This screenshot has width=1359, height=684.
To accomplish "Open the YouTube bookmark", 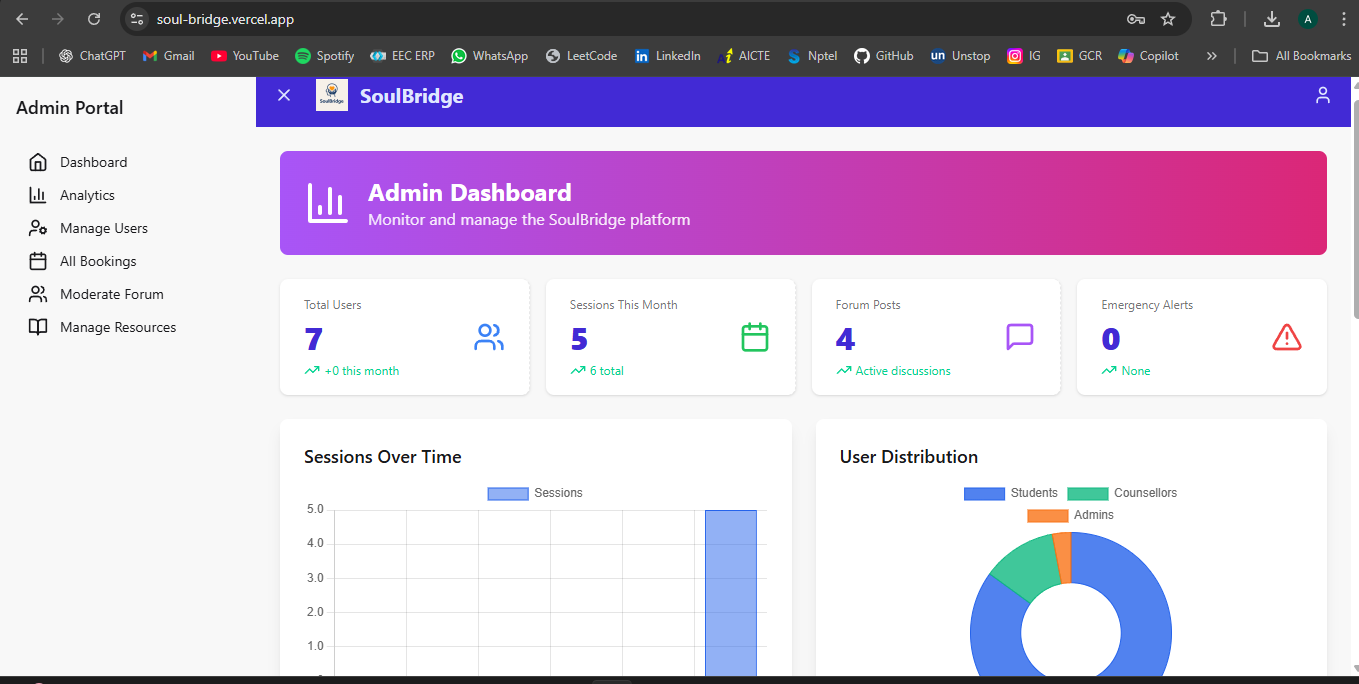I will 245,56.
